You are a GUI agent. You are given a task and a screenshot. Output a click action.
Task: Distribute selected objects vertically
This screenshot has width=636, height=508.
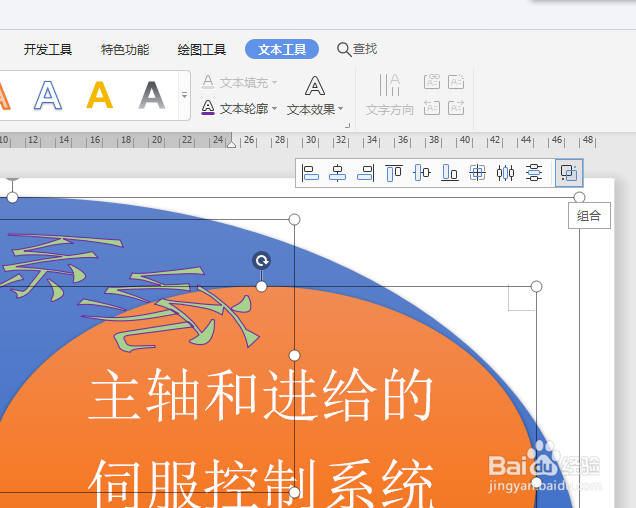click(534, 173)
